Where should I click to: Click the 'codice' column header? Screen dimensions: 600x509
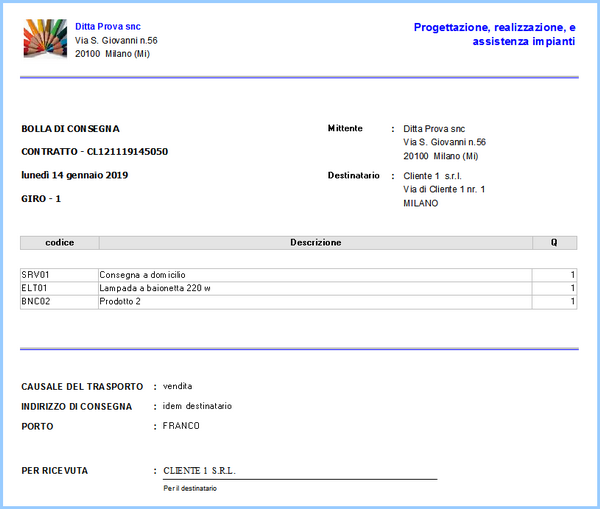tap(60, 243)
